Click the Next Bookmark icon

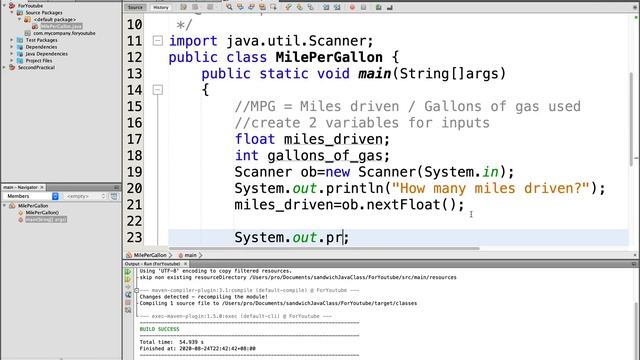point(299,7)
